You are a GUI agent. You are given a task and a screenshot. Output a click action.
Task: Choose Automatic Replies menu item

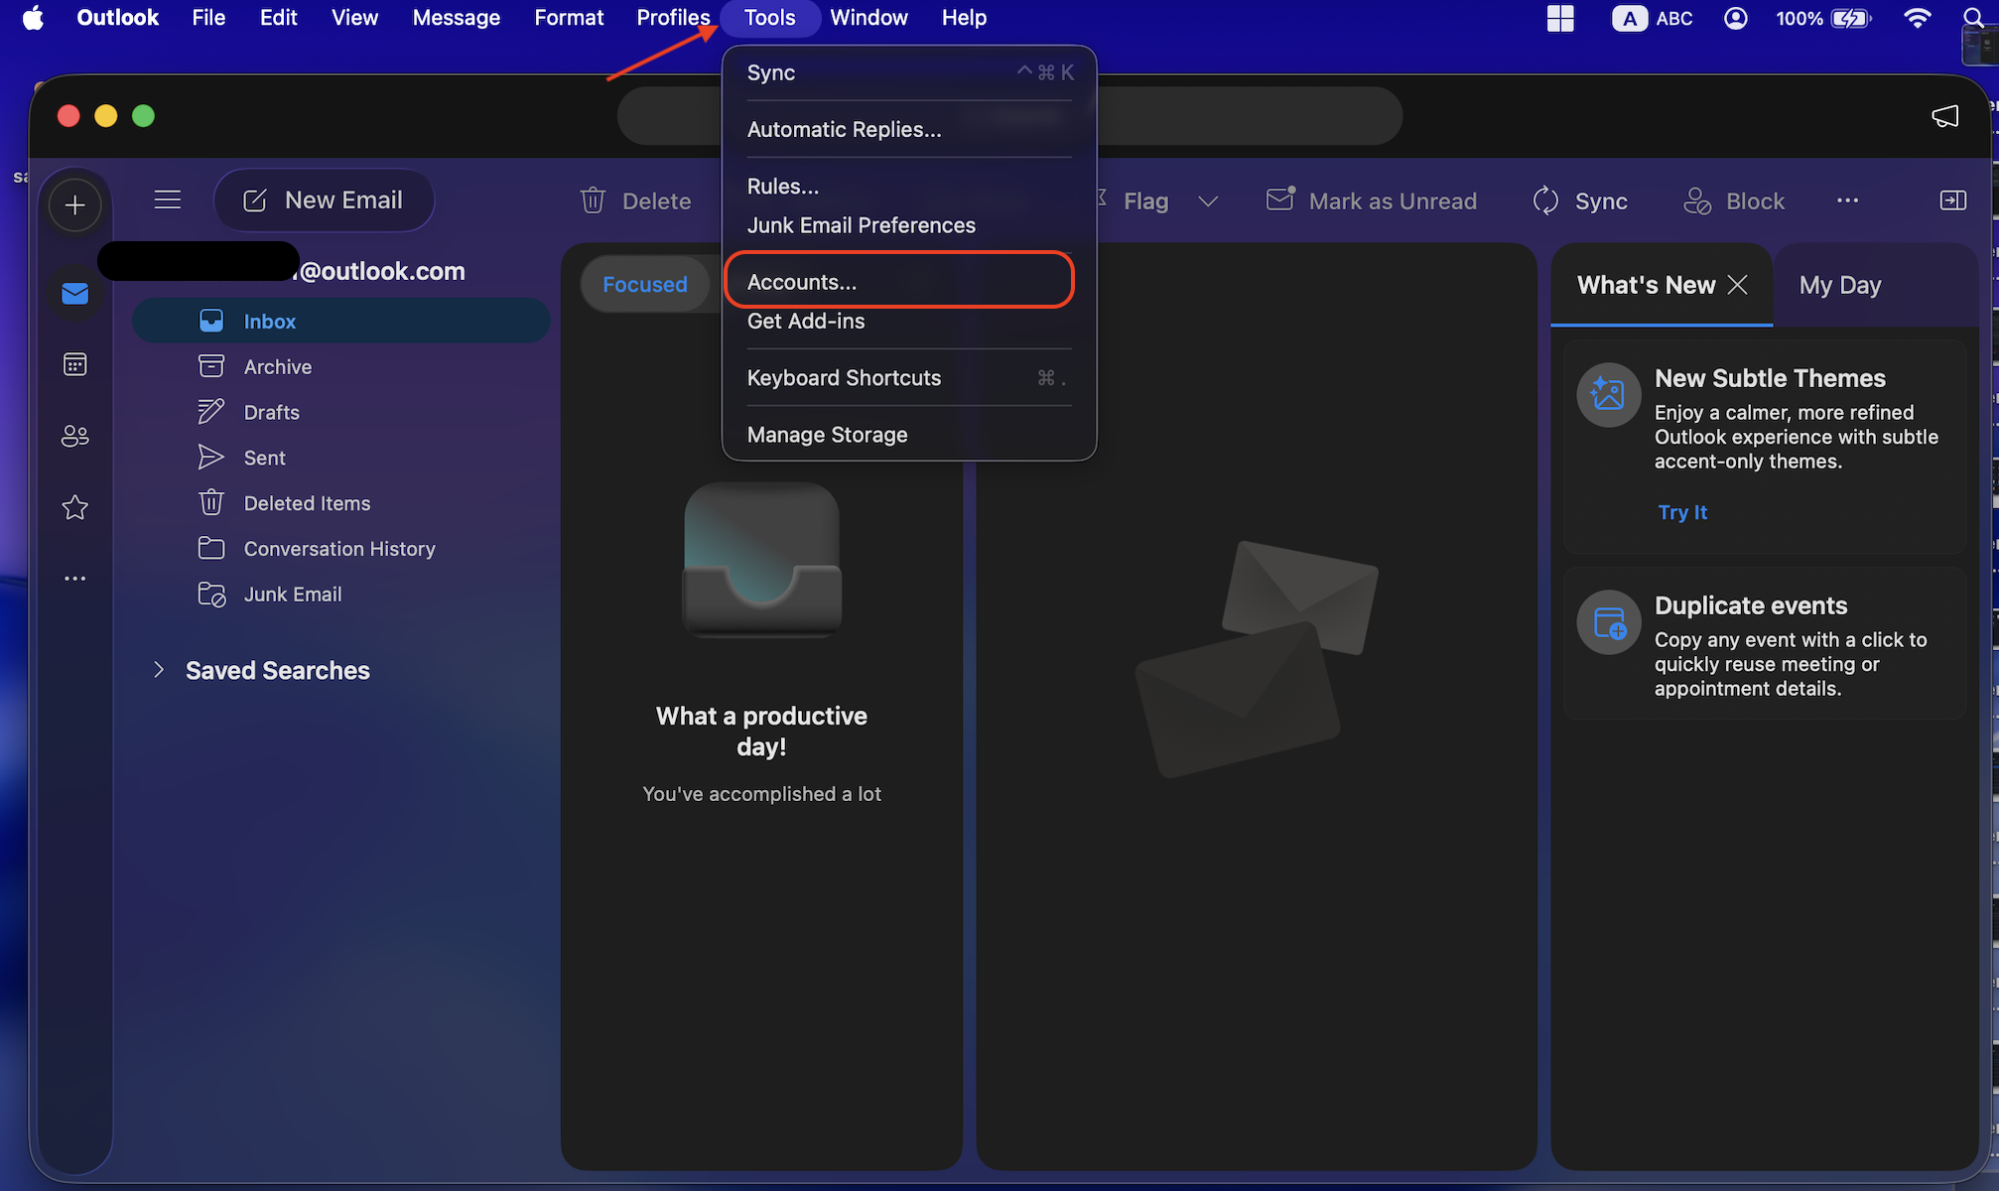909,130
